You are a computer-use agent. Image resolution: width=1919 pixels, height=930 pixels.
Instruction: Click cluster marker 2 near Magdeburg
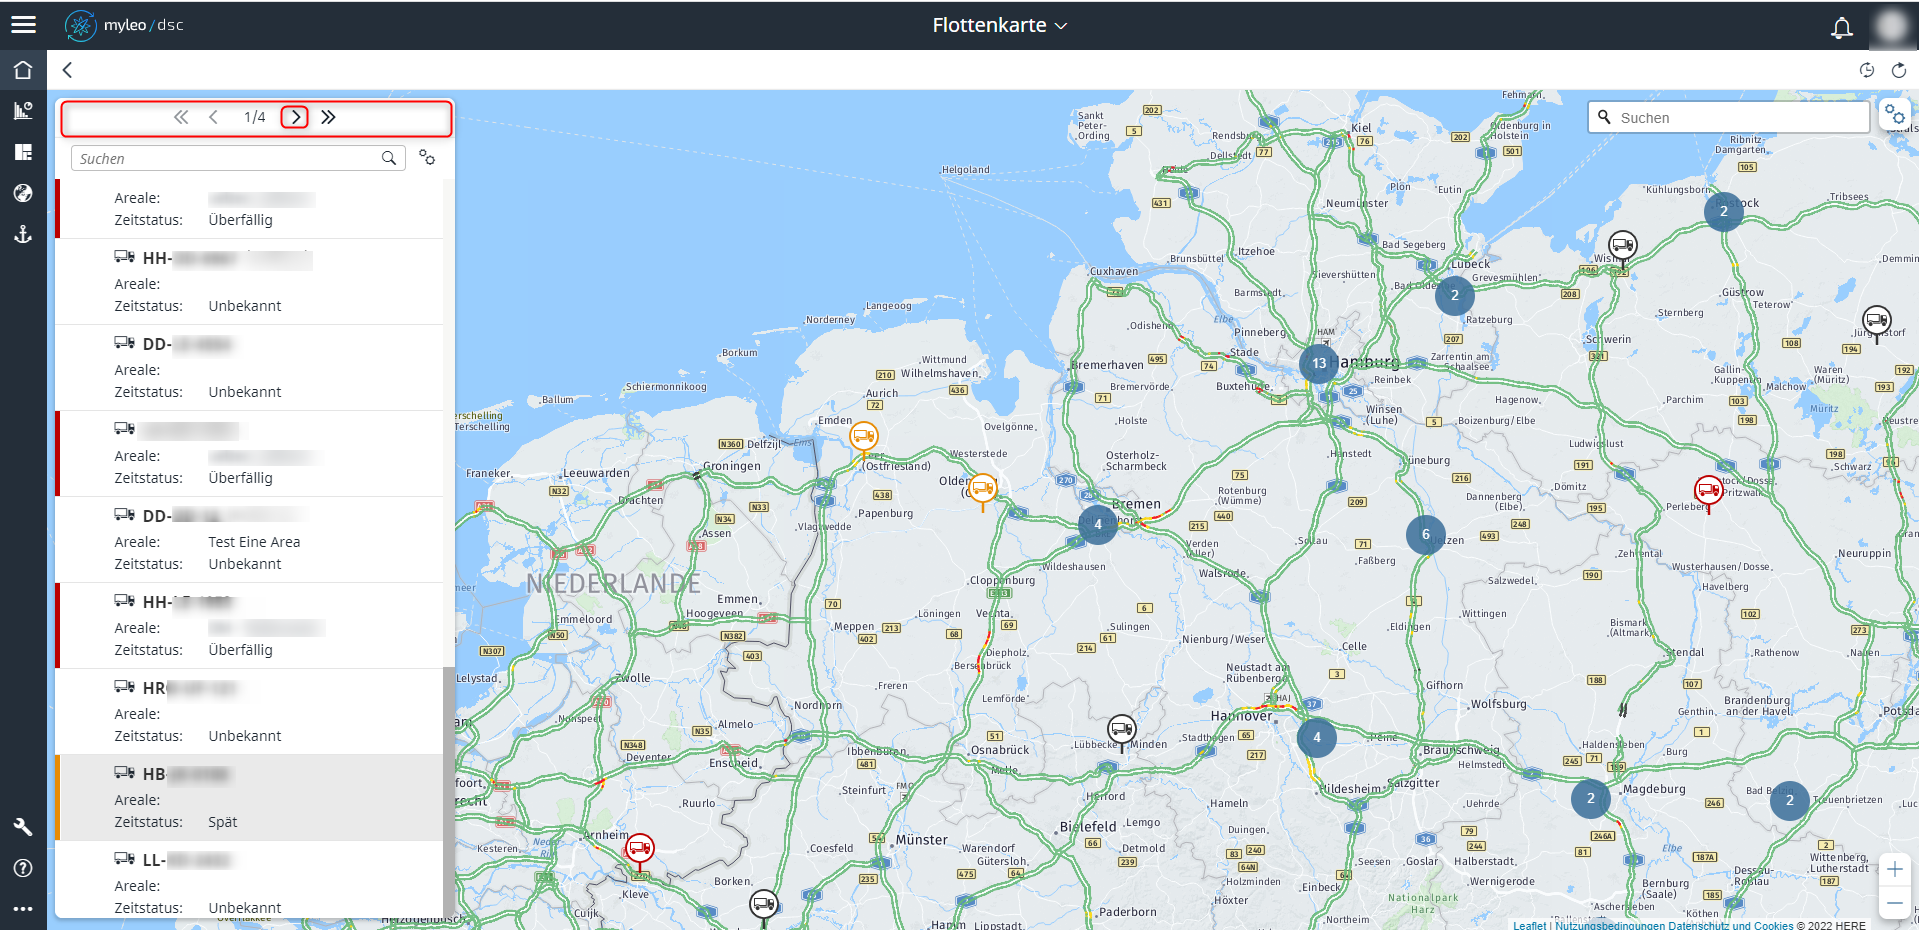click(x=1591, y=798)
